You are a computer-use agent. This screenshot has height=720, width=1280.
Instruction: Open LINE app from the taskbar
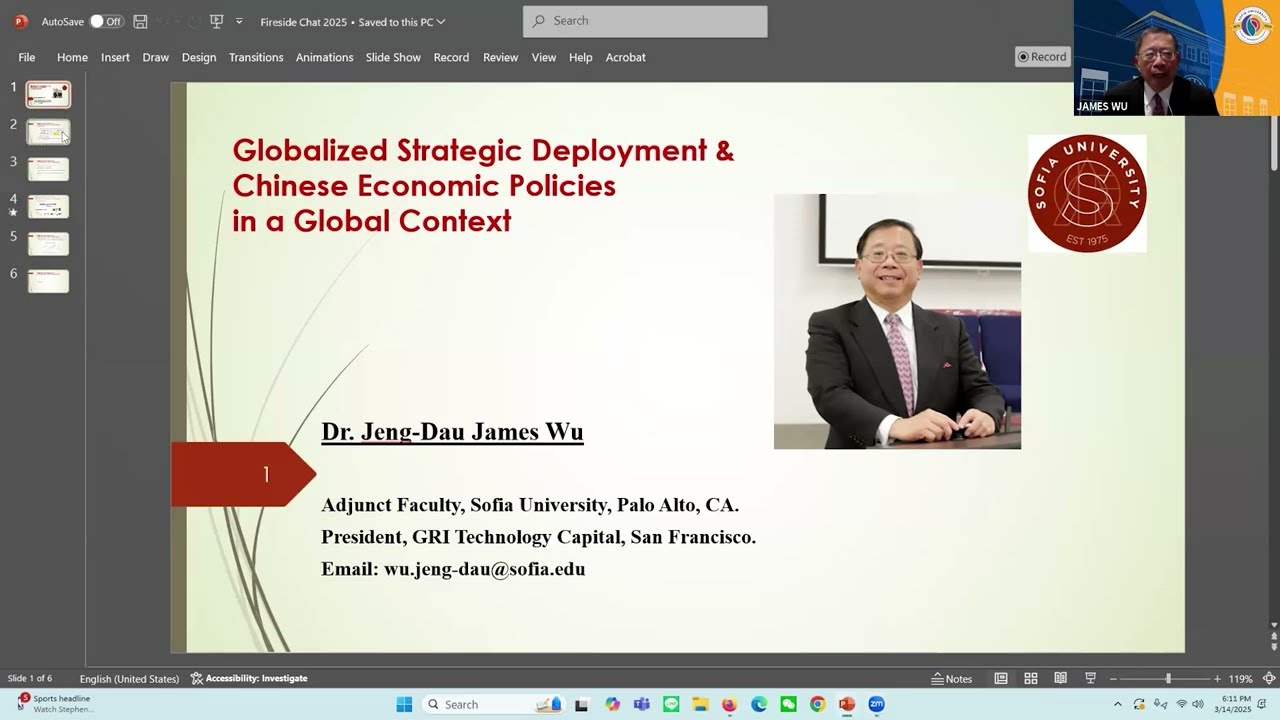coord(671,704)
